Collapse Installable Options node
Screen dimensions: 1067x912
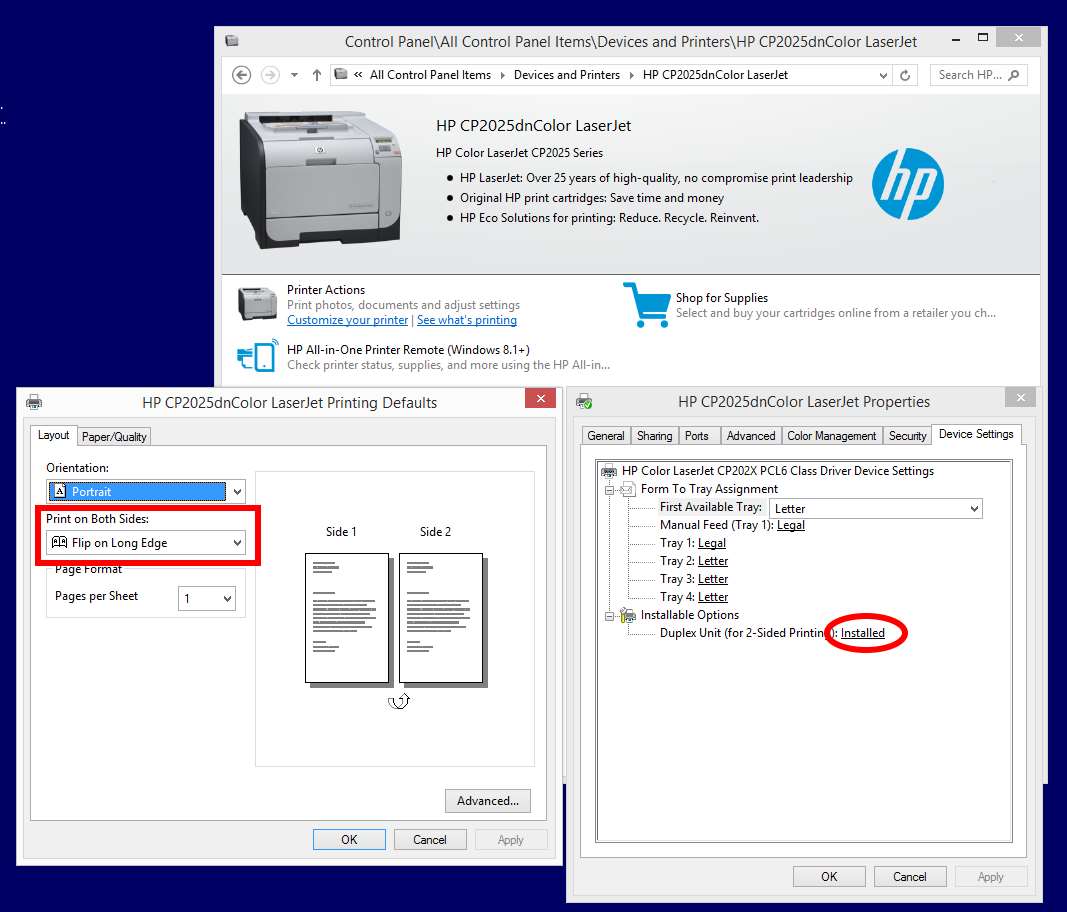coord(610,615)
